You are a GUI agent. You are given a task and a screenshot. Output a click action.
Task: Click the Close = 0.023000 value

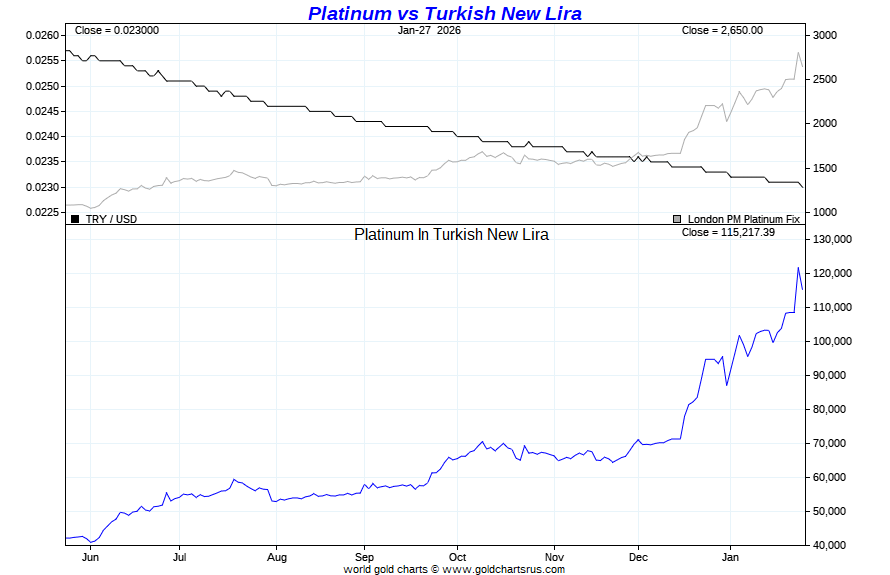[117, 30]
